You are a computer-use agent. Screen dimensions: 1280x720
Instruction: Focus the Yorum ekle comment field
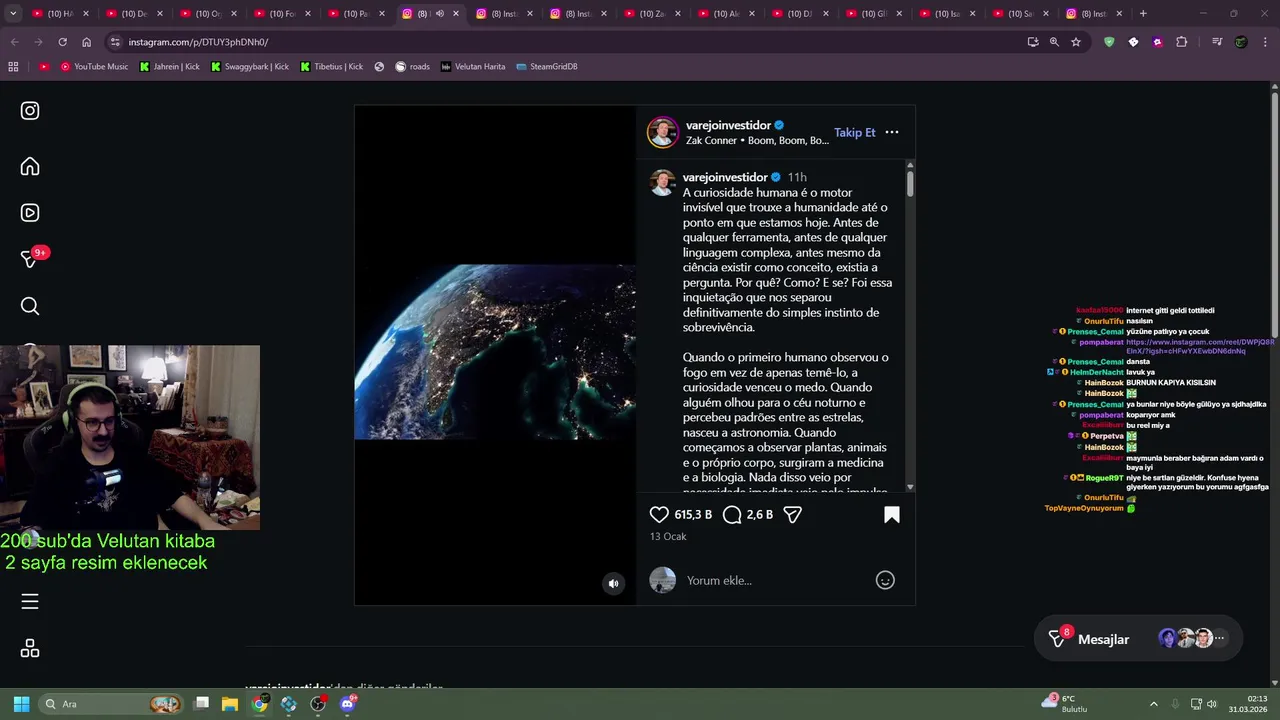[x=775, y=580]
